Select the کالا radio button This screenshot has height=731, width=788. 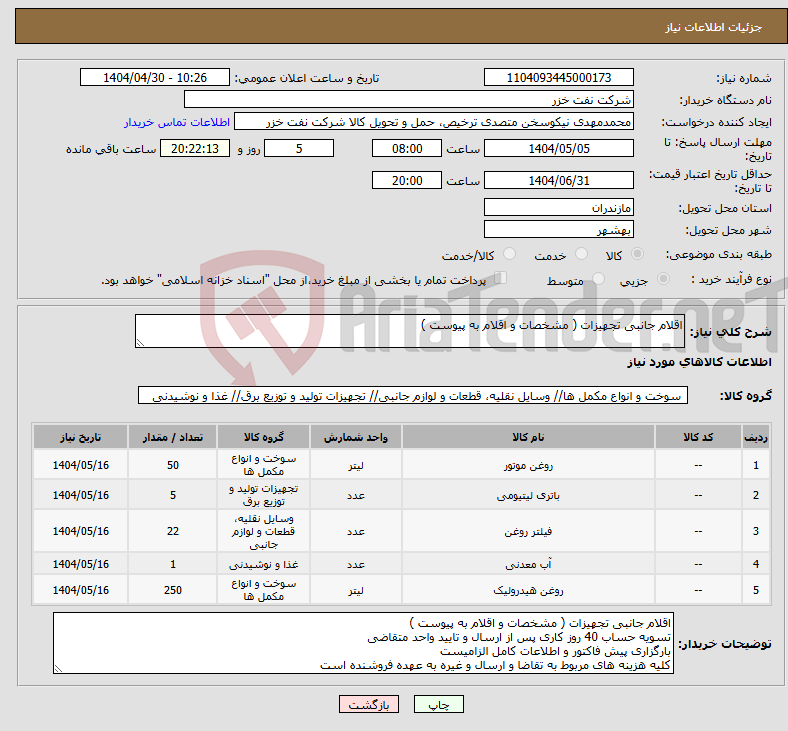click(637, 254)
